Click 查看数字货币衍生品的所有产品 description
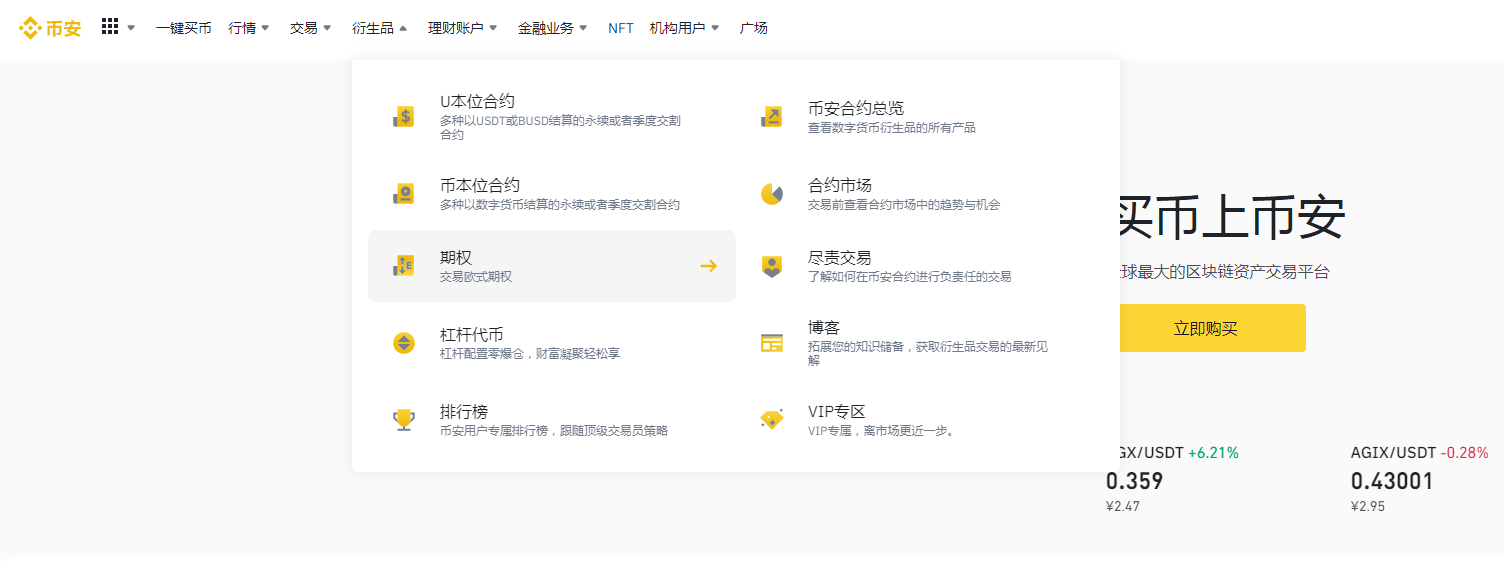 892,128
